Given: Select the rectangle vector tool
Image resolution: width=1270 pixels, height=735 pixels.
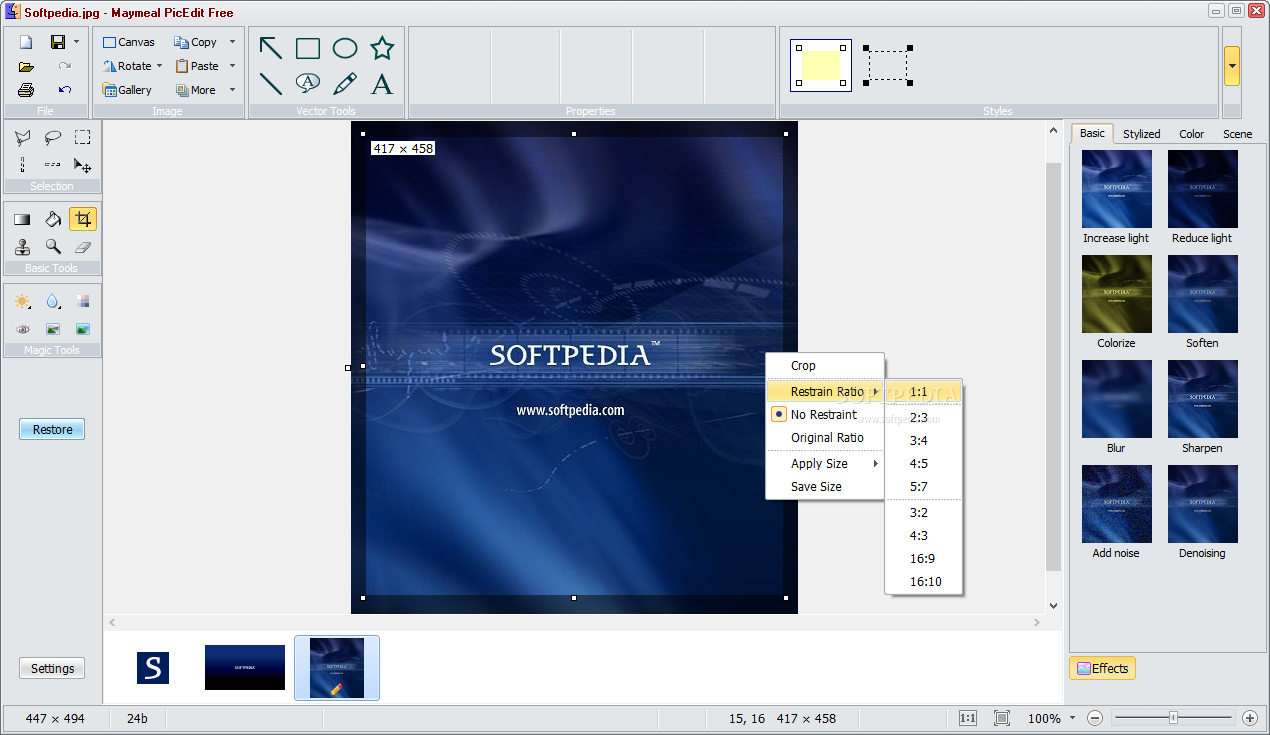Looking at the screenshot, I should tap(308, 48).
